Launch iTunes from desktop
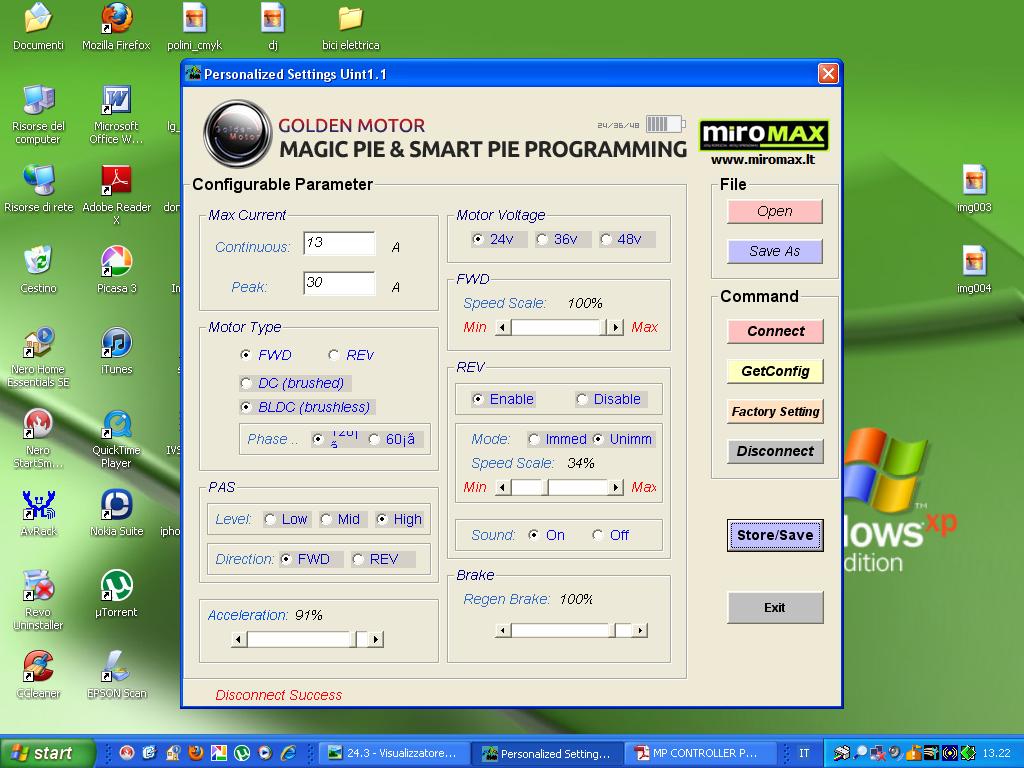 (x=116, y=351)
